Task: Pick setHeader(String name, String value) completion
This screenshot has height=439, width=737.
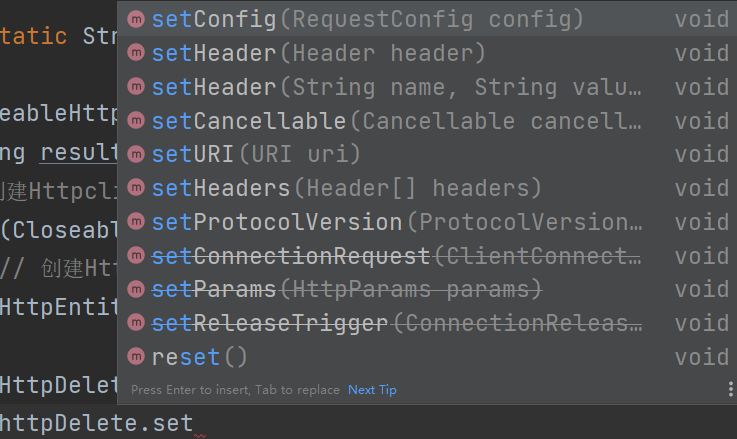Action: pyautogui.click(x=397, y=87)
